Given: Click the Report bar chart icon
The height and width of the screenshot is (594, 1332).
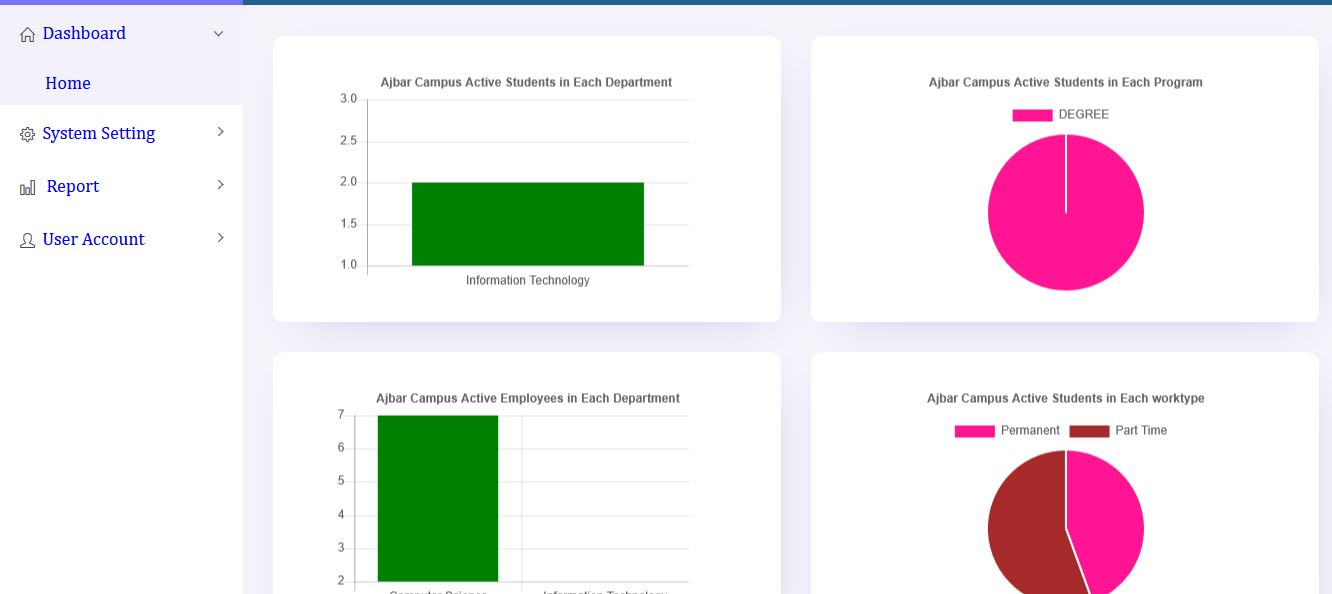Looking at the screenshot, I should (x=28, y=188).
